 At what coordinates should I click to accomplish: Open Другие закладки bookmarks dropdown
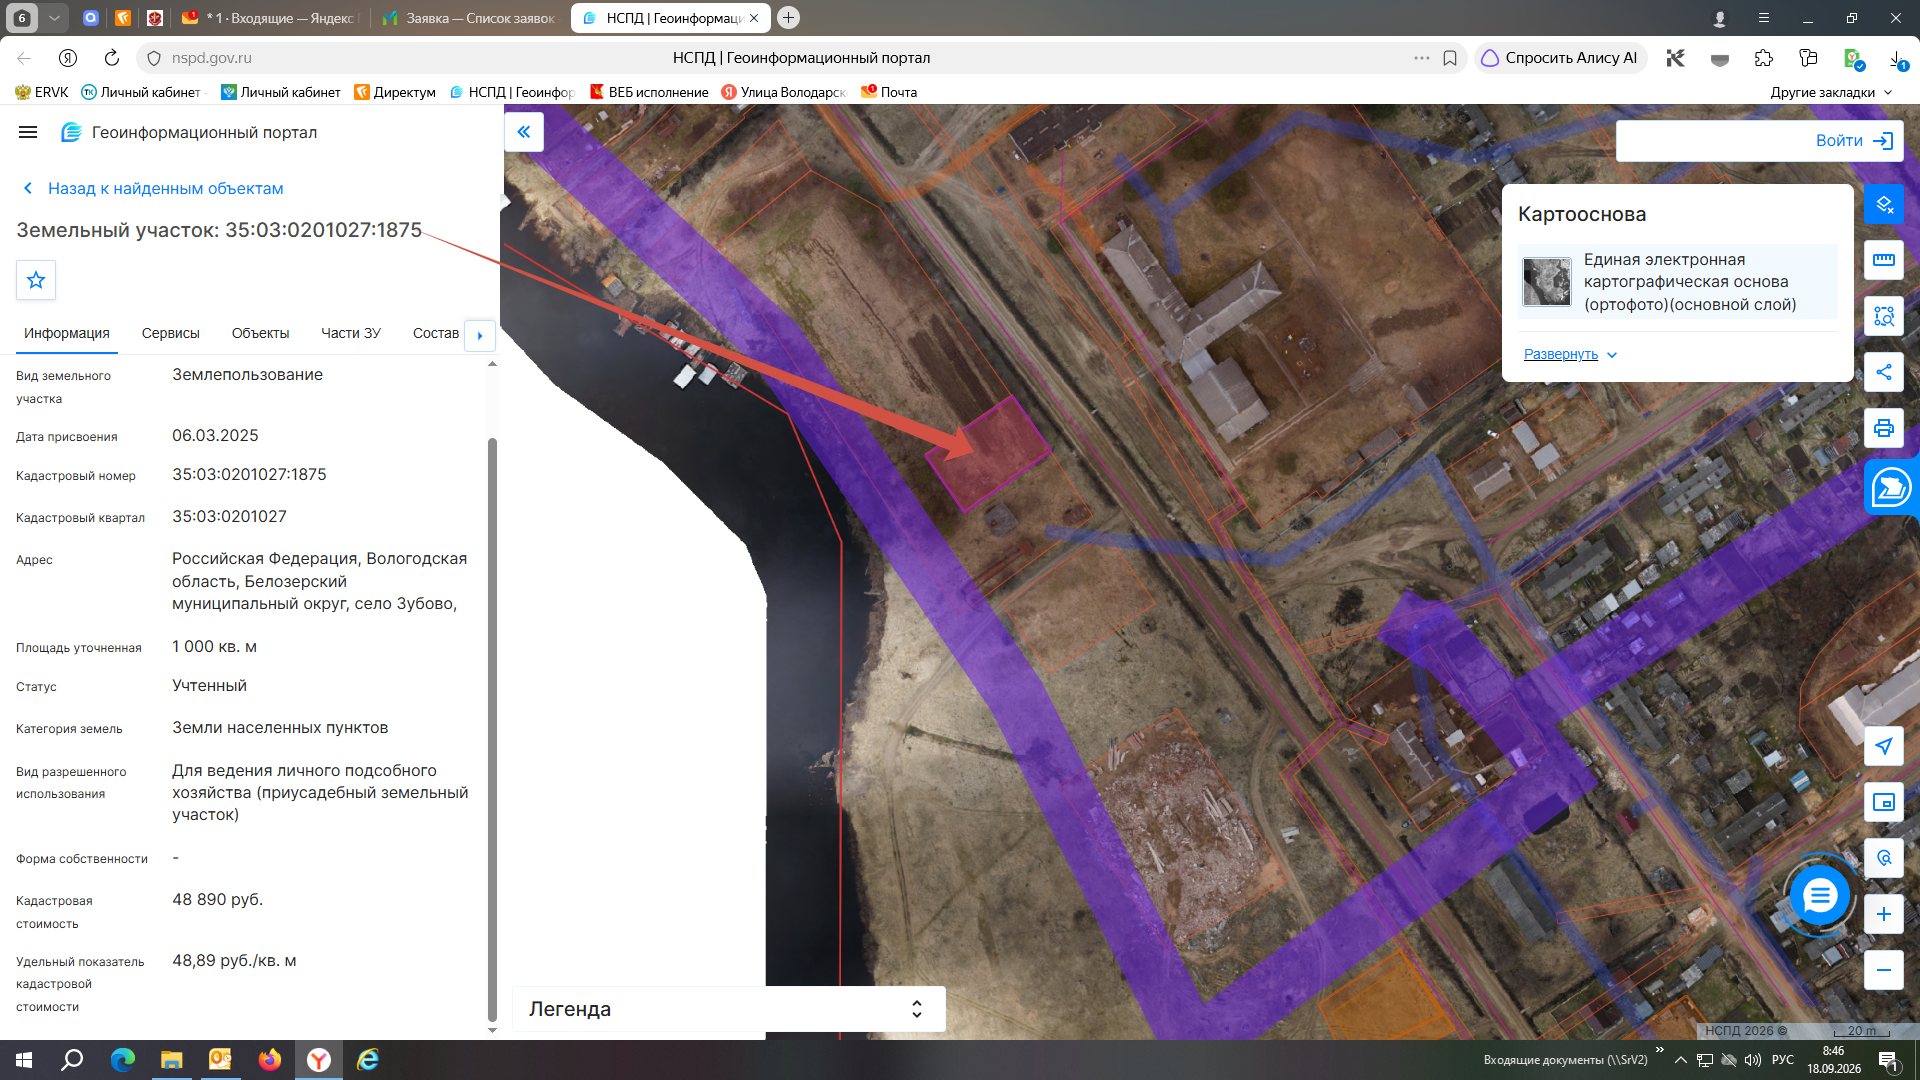[x=1831, y=92]
